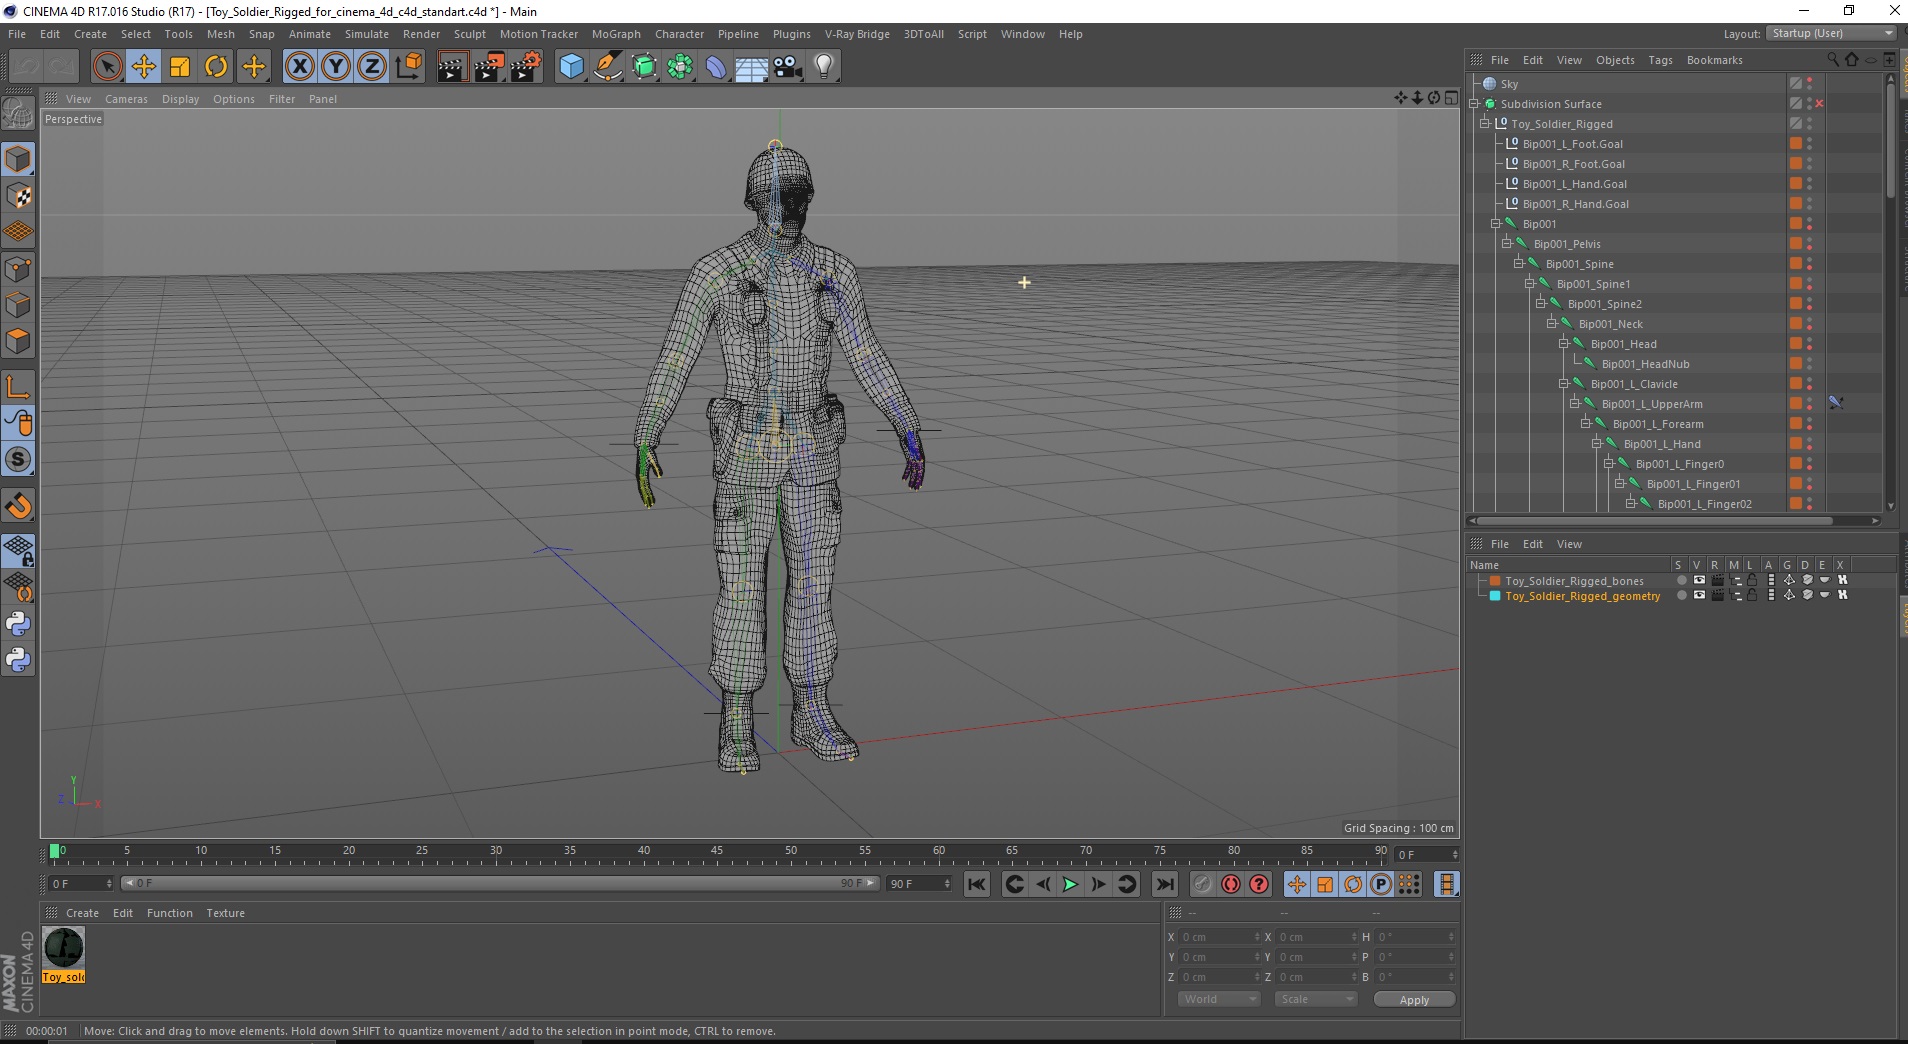This screenshot has width=1908, height=1044.
Task: Go to end of animation
Action: [x=1165, y=884]
